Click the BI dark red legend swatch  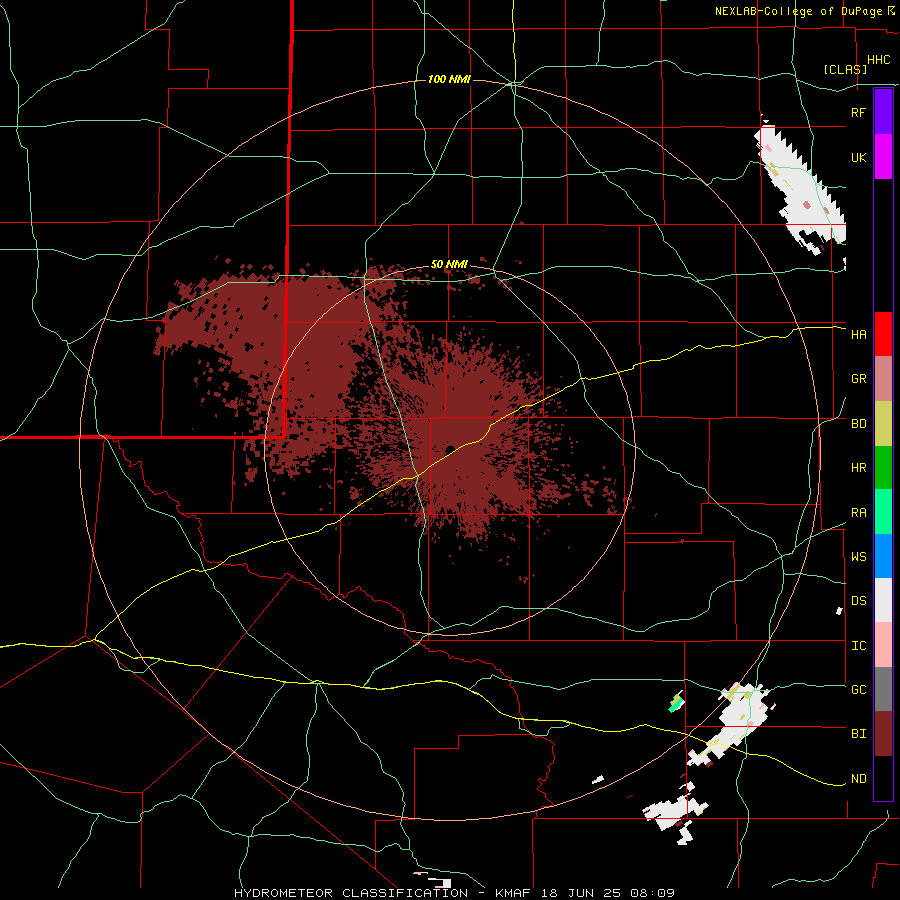point(883,734)
